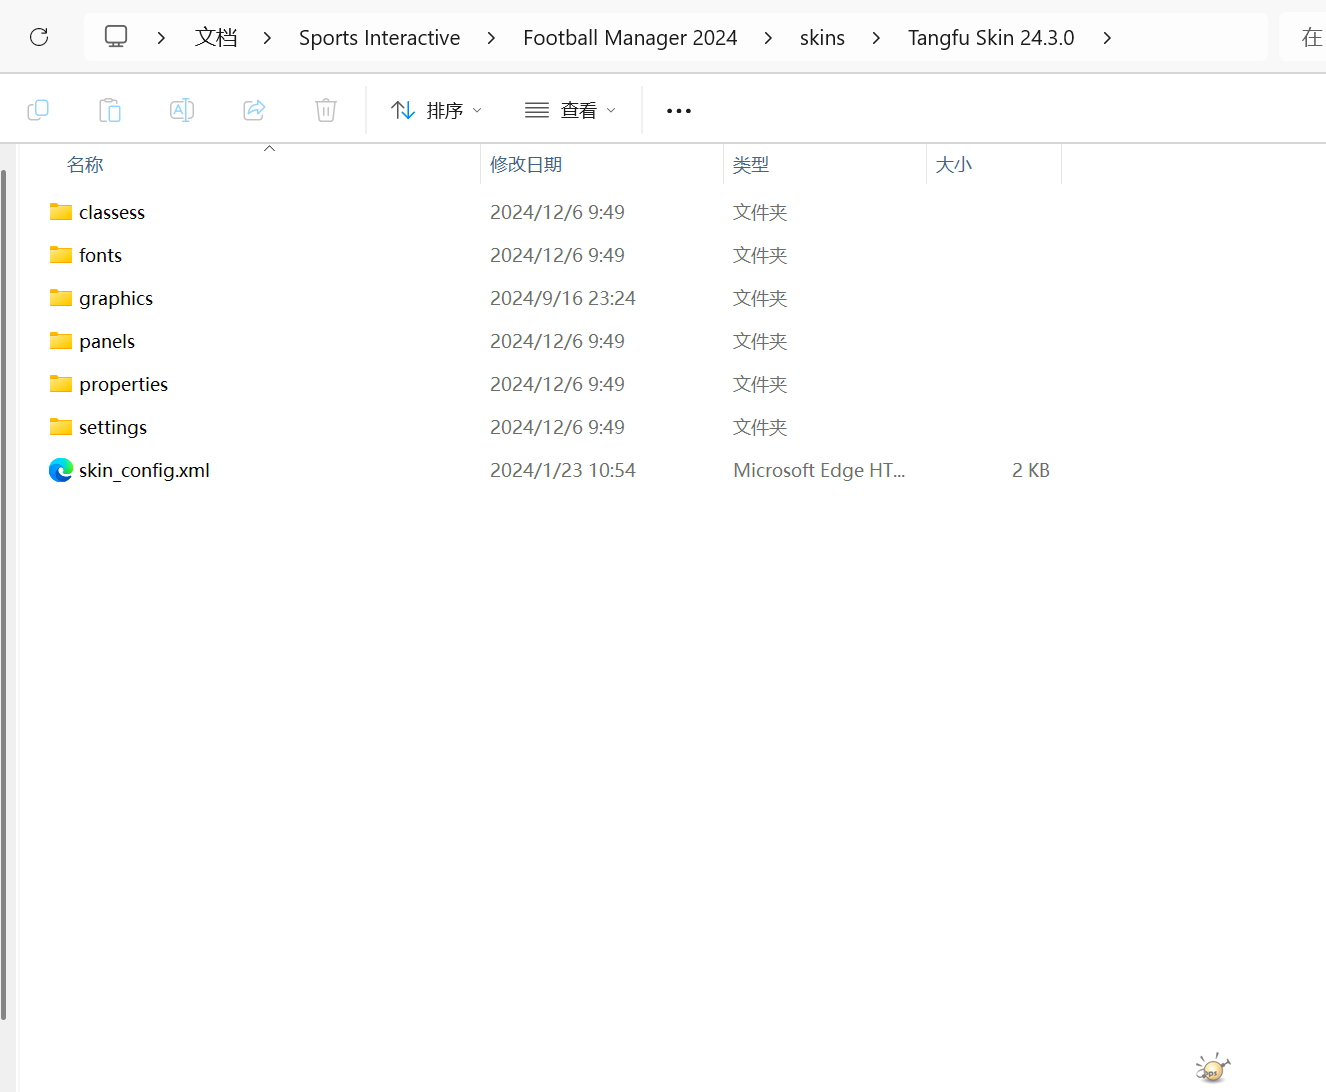Go to Football Manager 2024 breadcrumb

coord(630,38)
